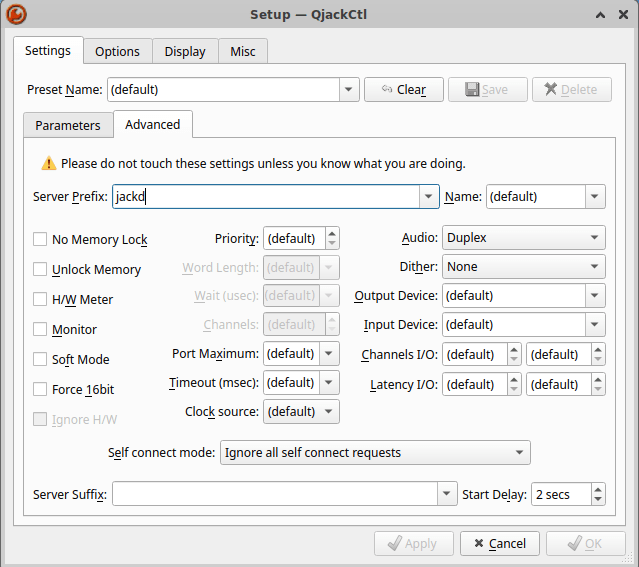Open the Audio mode dropdown
This screenshot has width=639, height=567.
tap(524, 237)
